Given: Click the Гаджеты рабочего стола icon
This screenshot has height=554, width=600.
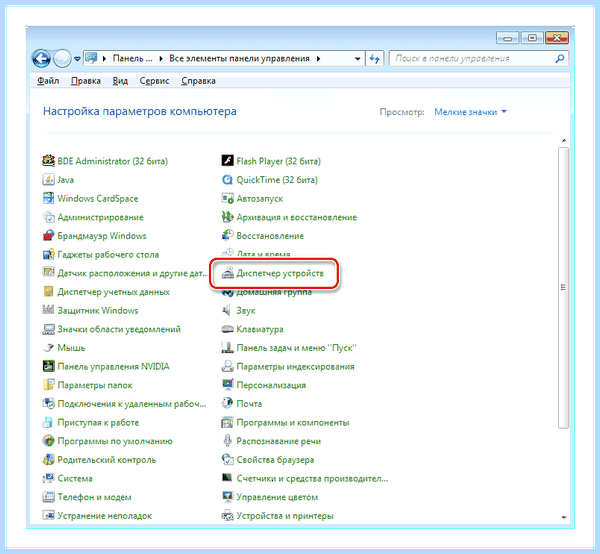Looking at the screenshot, I should click(x=48, y=254).
